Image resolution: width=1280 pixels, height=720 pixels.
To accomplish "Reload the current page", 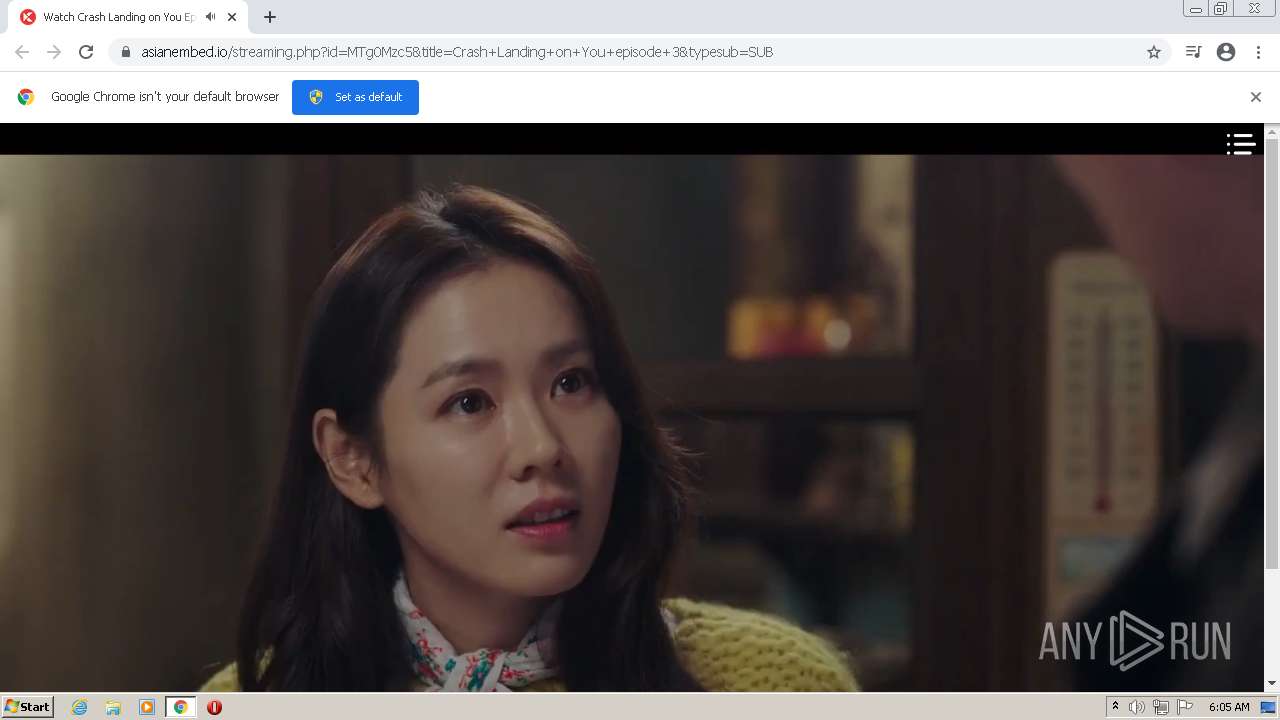I will coord(86,52).
